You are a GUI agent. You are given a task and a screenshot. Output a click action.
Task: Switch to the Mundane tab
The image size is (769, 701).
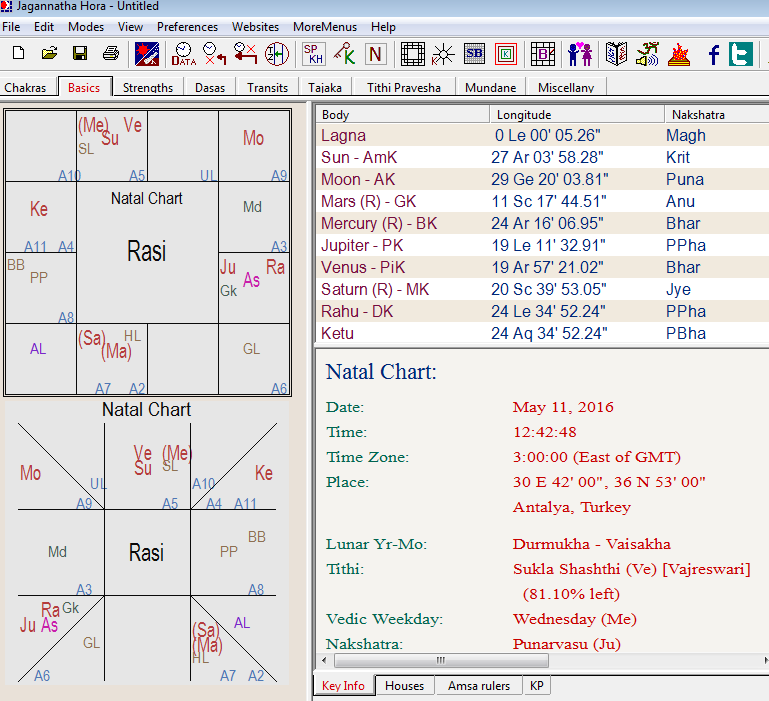click(490, 87)
